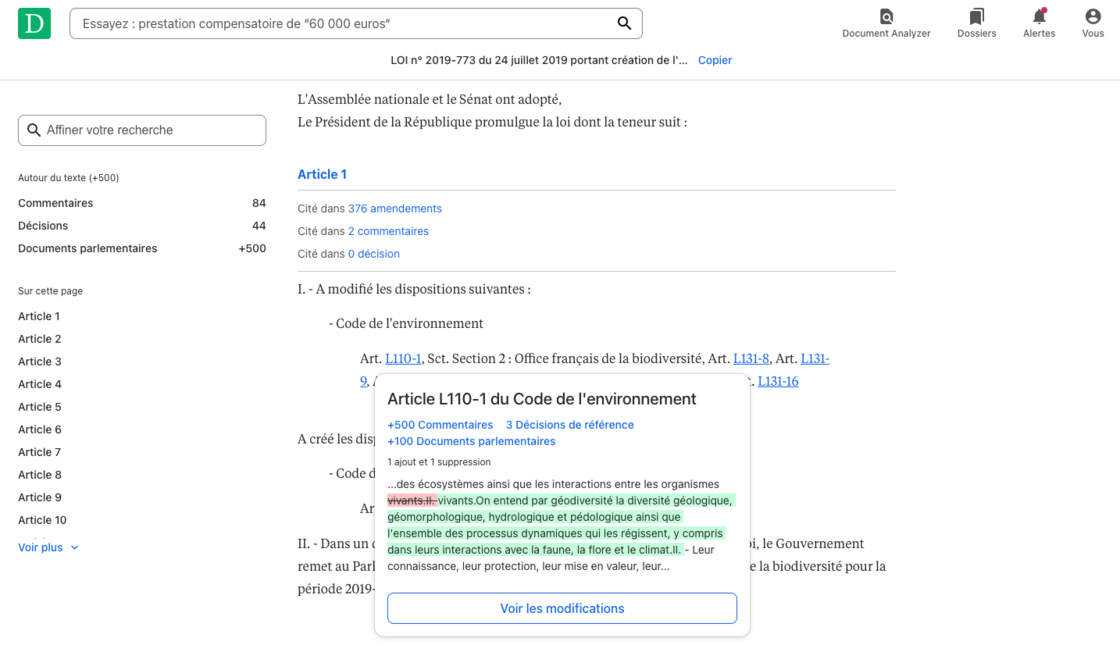Jump to Article 5 in sidebar

[39, 407]
